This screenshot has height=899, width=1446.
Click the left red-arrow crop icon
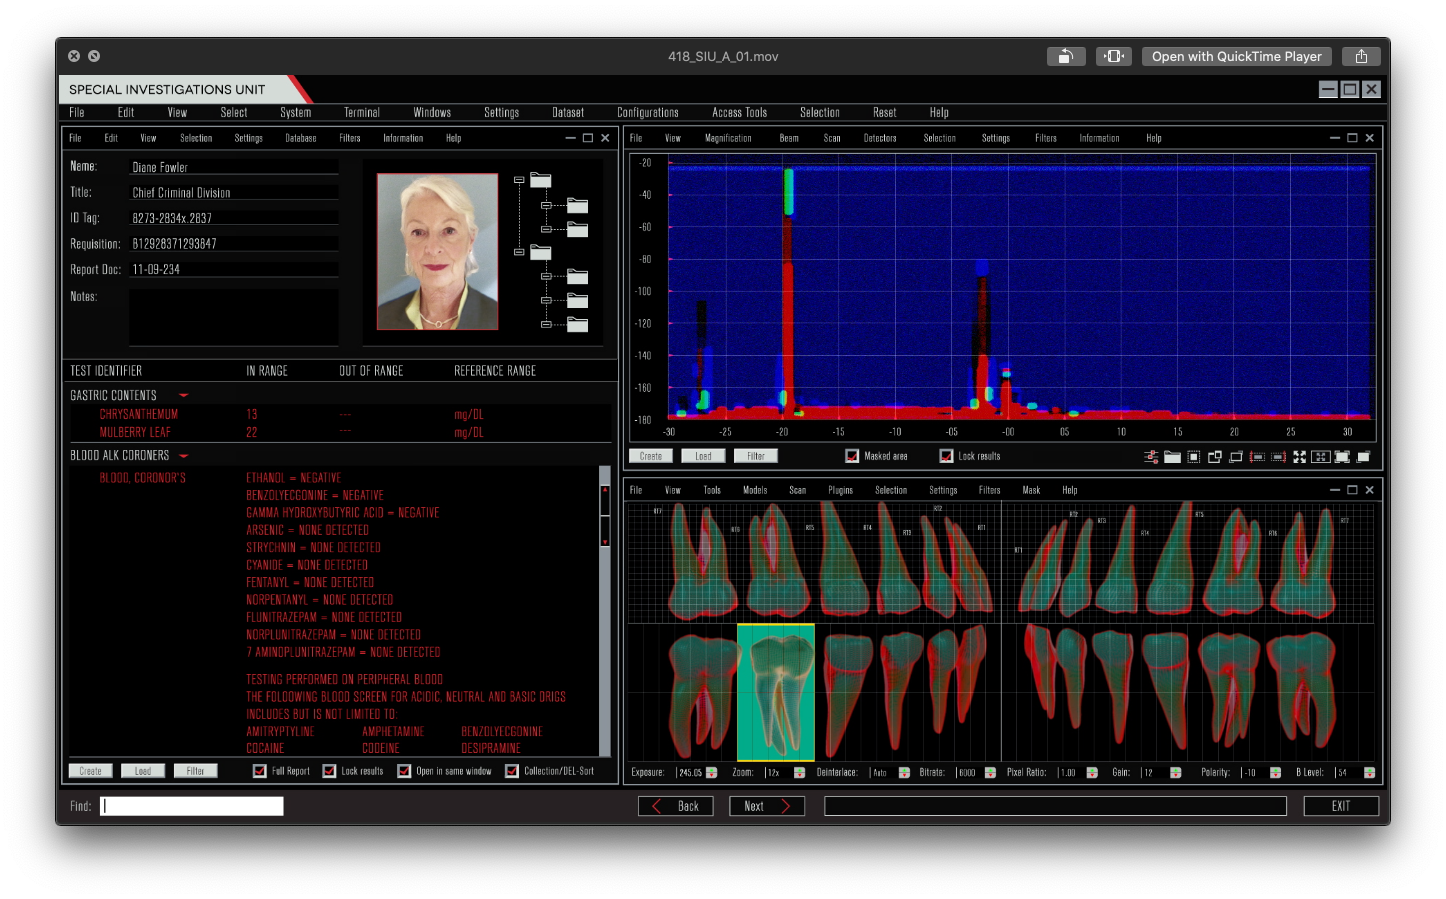tap(1257, 457)
